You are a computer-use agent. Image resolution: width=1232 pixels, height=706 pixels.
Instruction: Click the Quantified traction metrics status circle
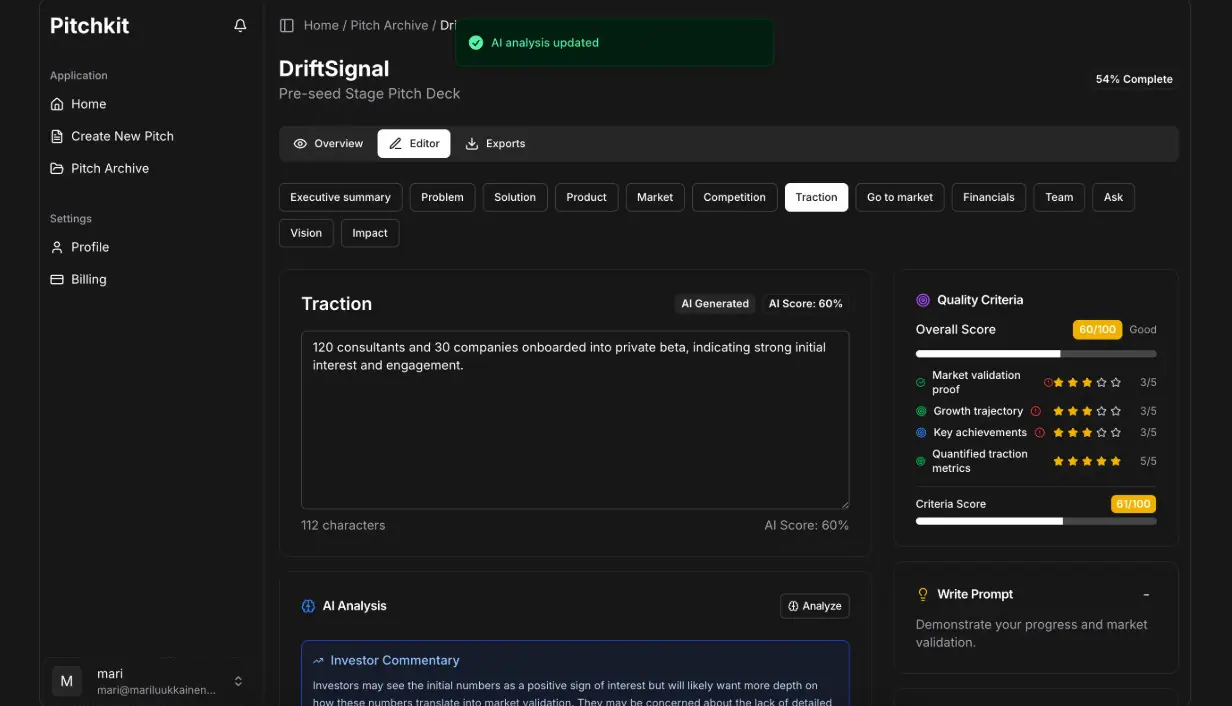pos(921,461)
